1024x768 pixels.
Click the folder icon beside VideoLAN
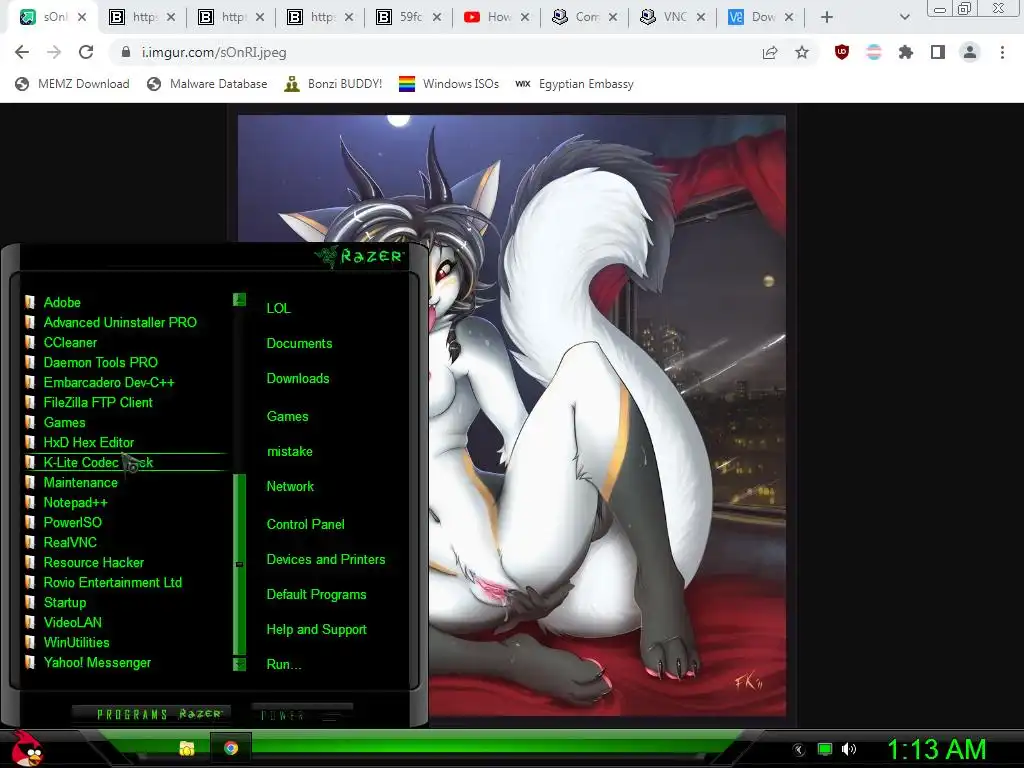pyautogui.click(x=29, y=622)
